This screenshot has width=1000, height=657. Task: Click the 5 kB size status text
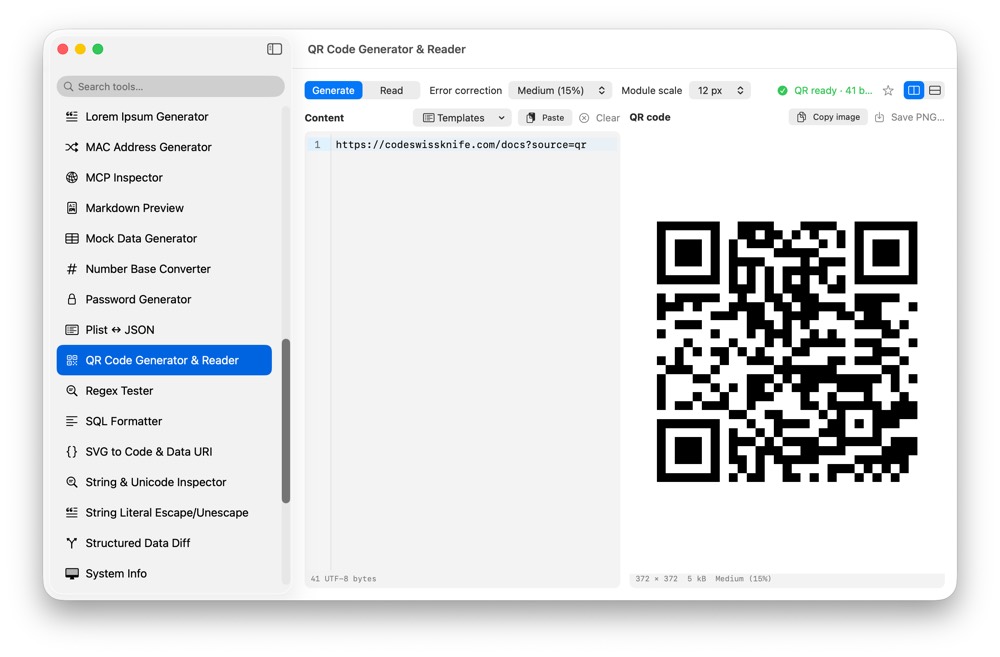(696, 579)
